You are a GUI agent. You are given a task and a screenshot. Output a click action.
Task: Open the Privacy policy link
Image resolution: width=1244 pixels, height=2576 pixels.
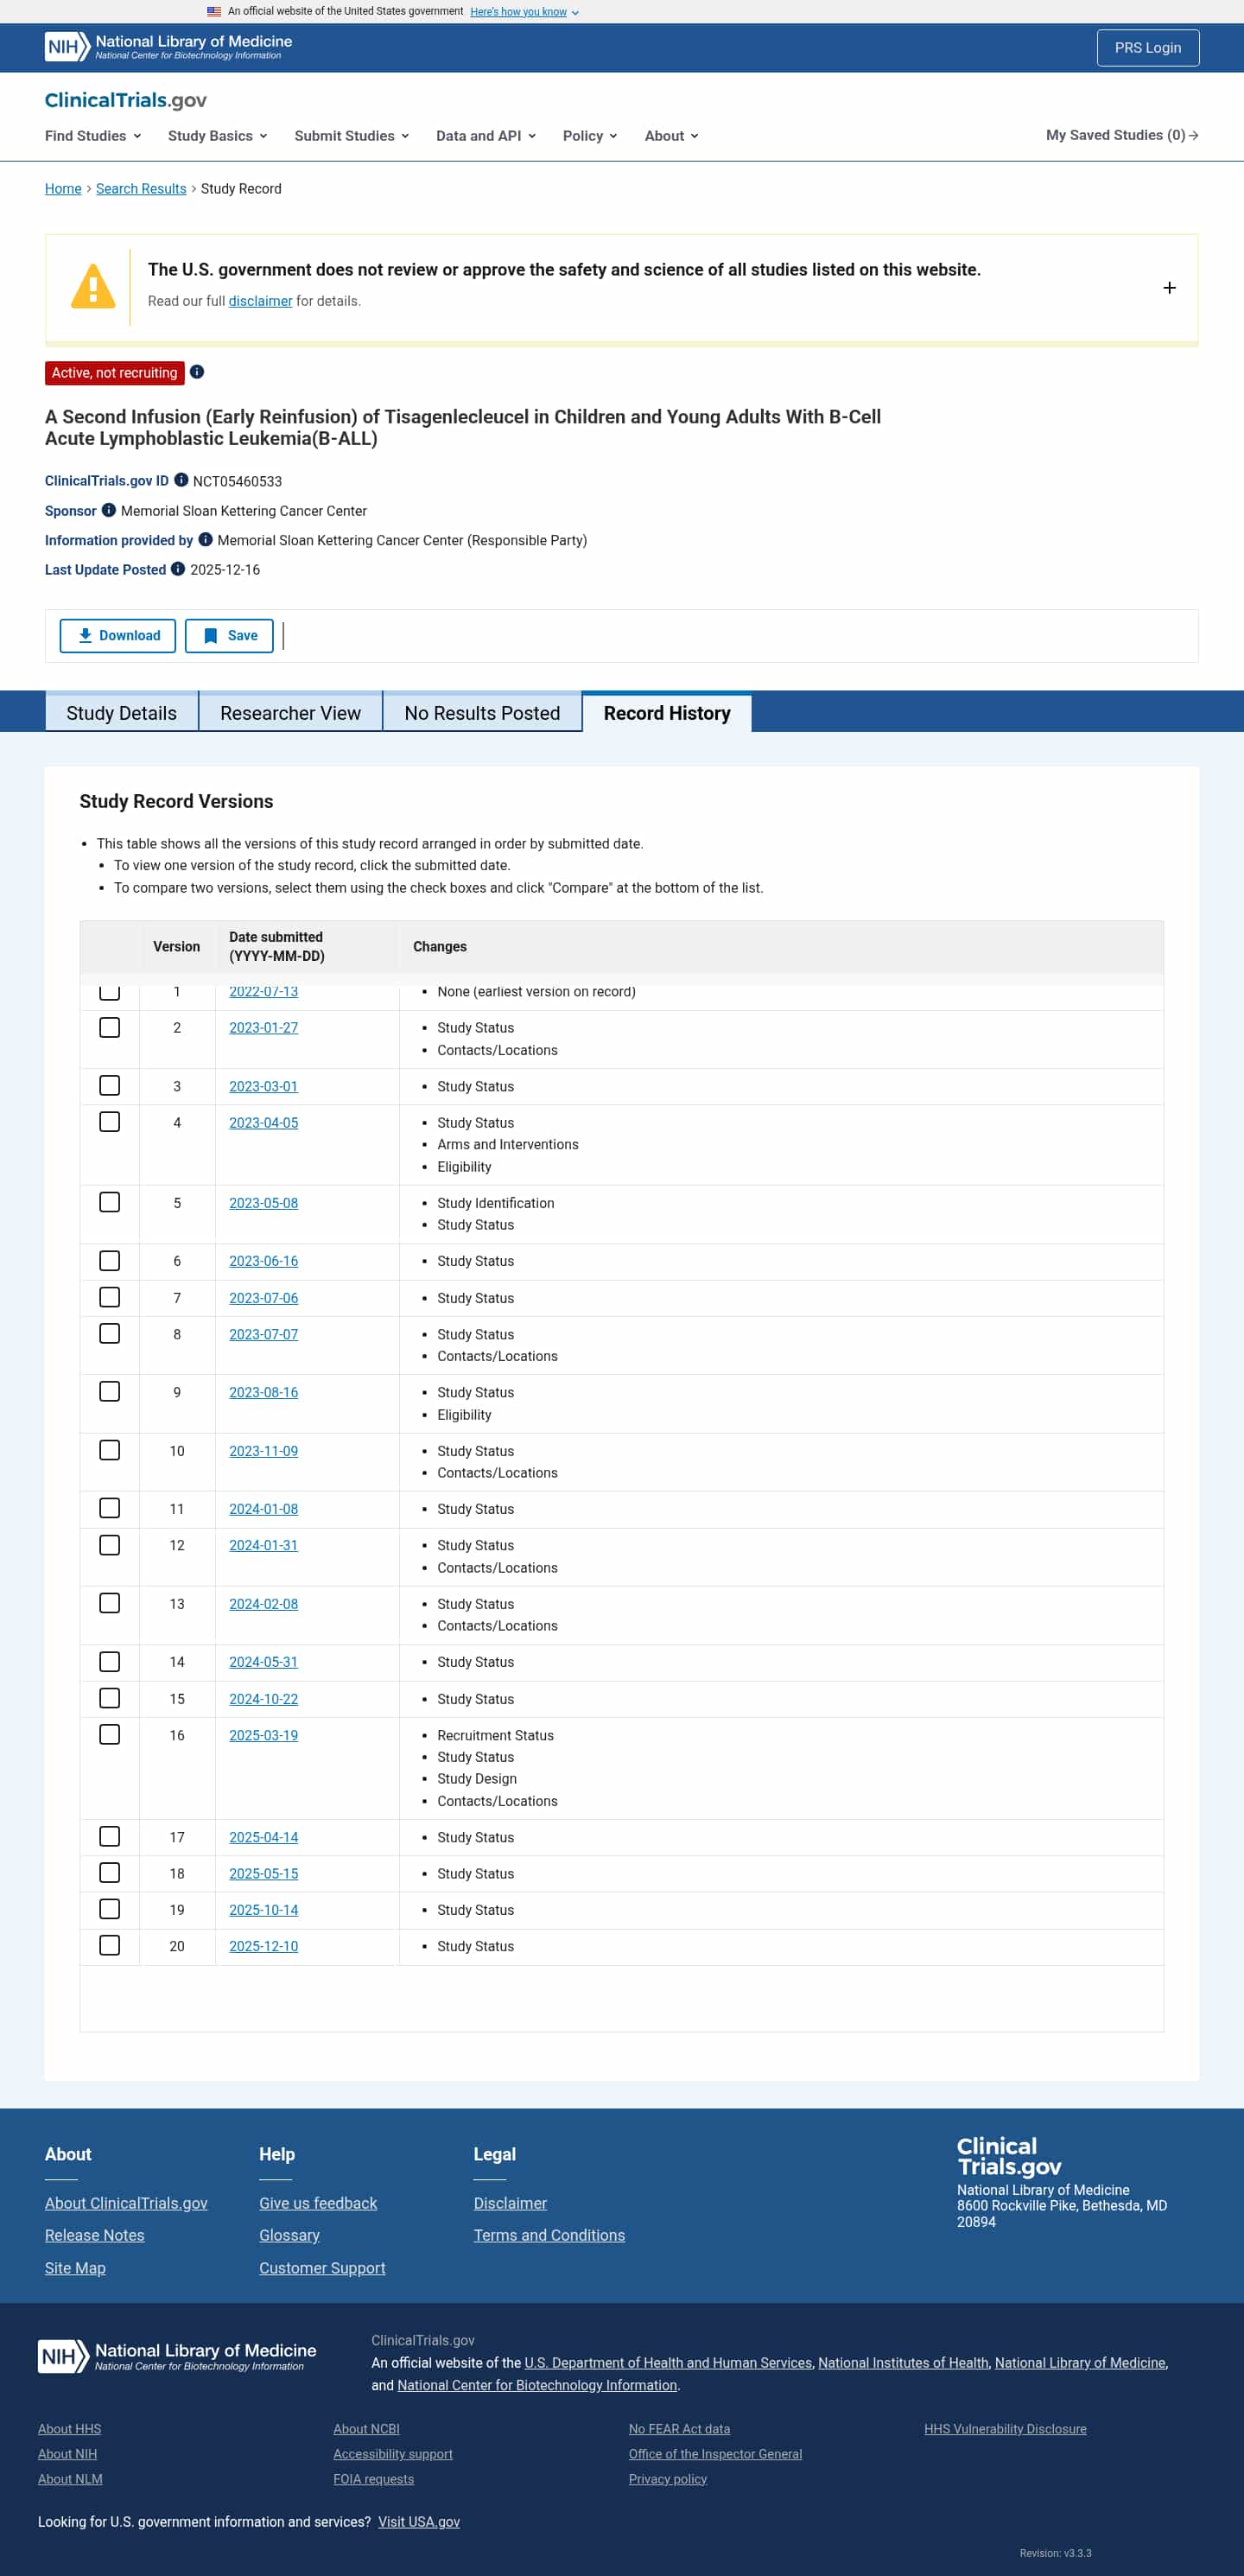click(668, 2479)
